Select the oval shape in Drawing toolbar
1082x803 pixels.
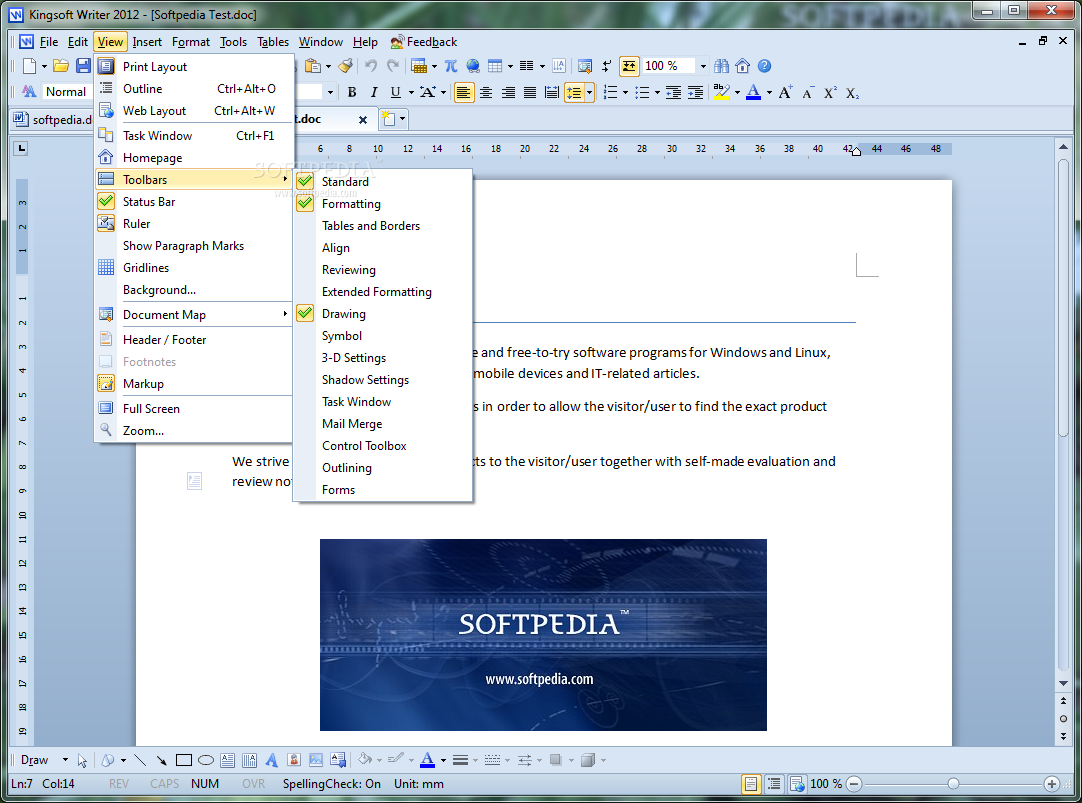pyautogui.click(x=206, y=760)
